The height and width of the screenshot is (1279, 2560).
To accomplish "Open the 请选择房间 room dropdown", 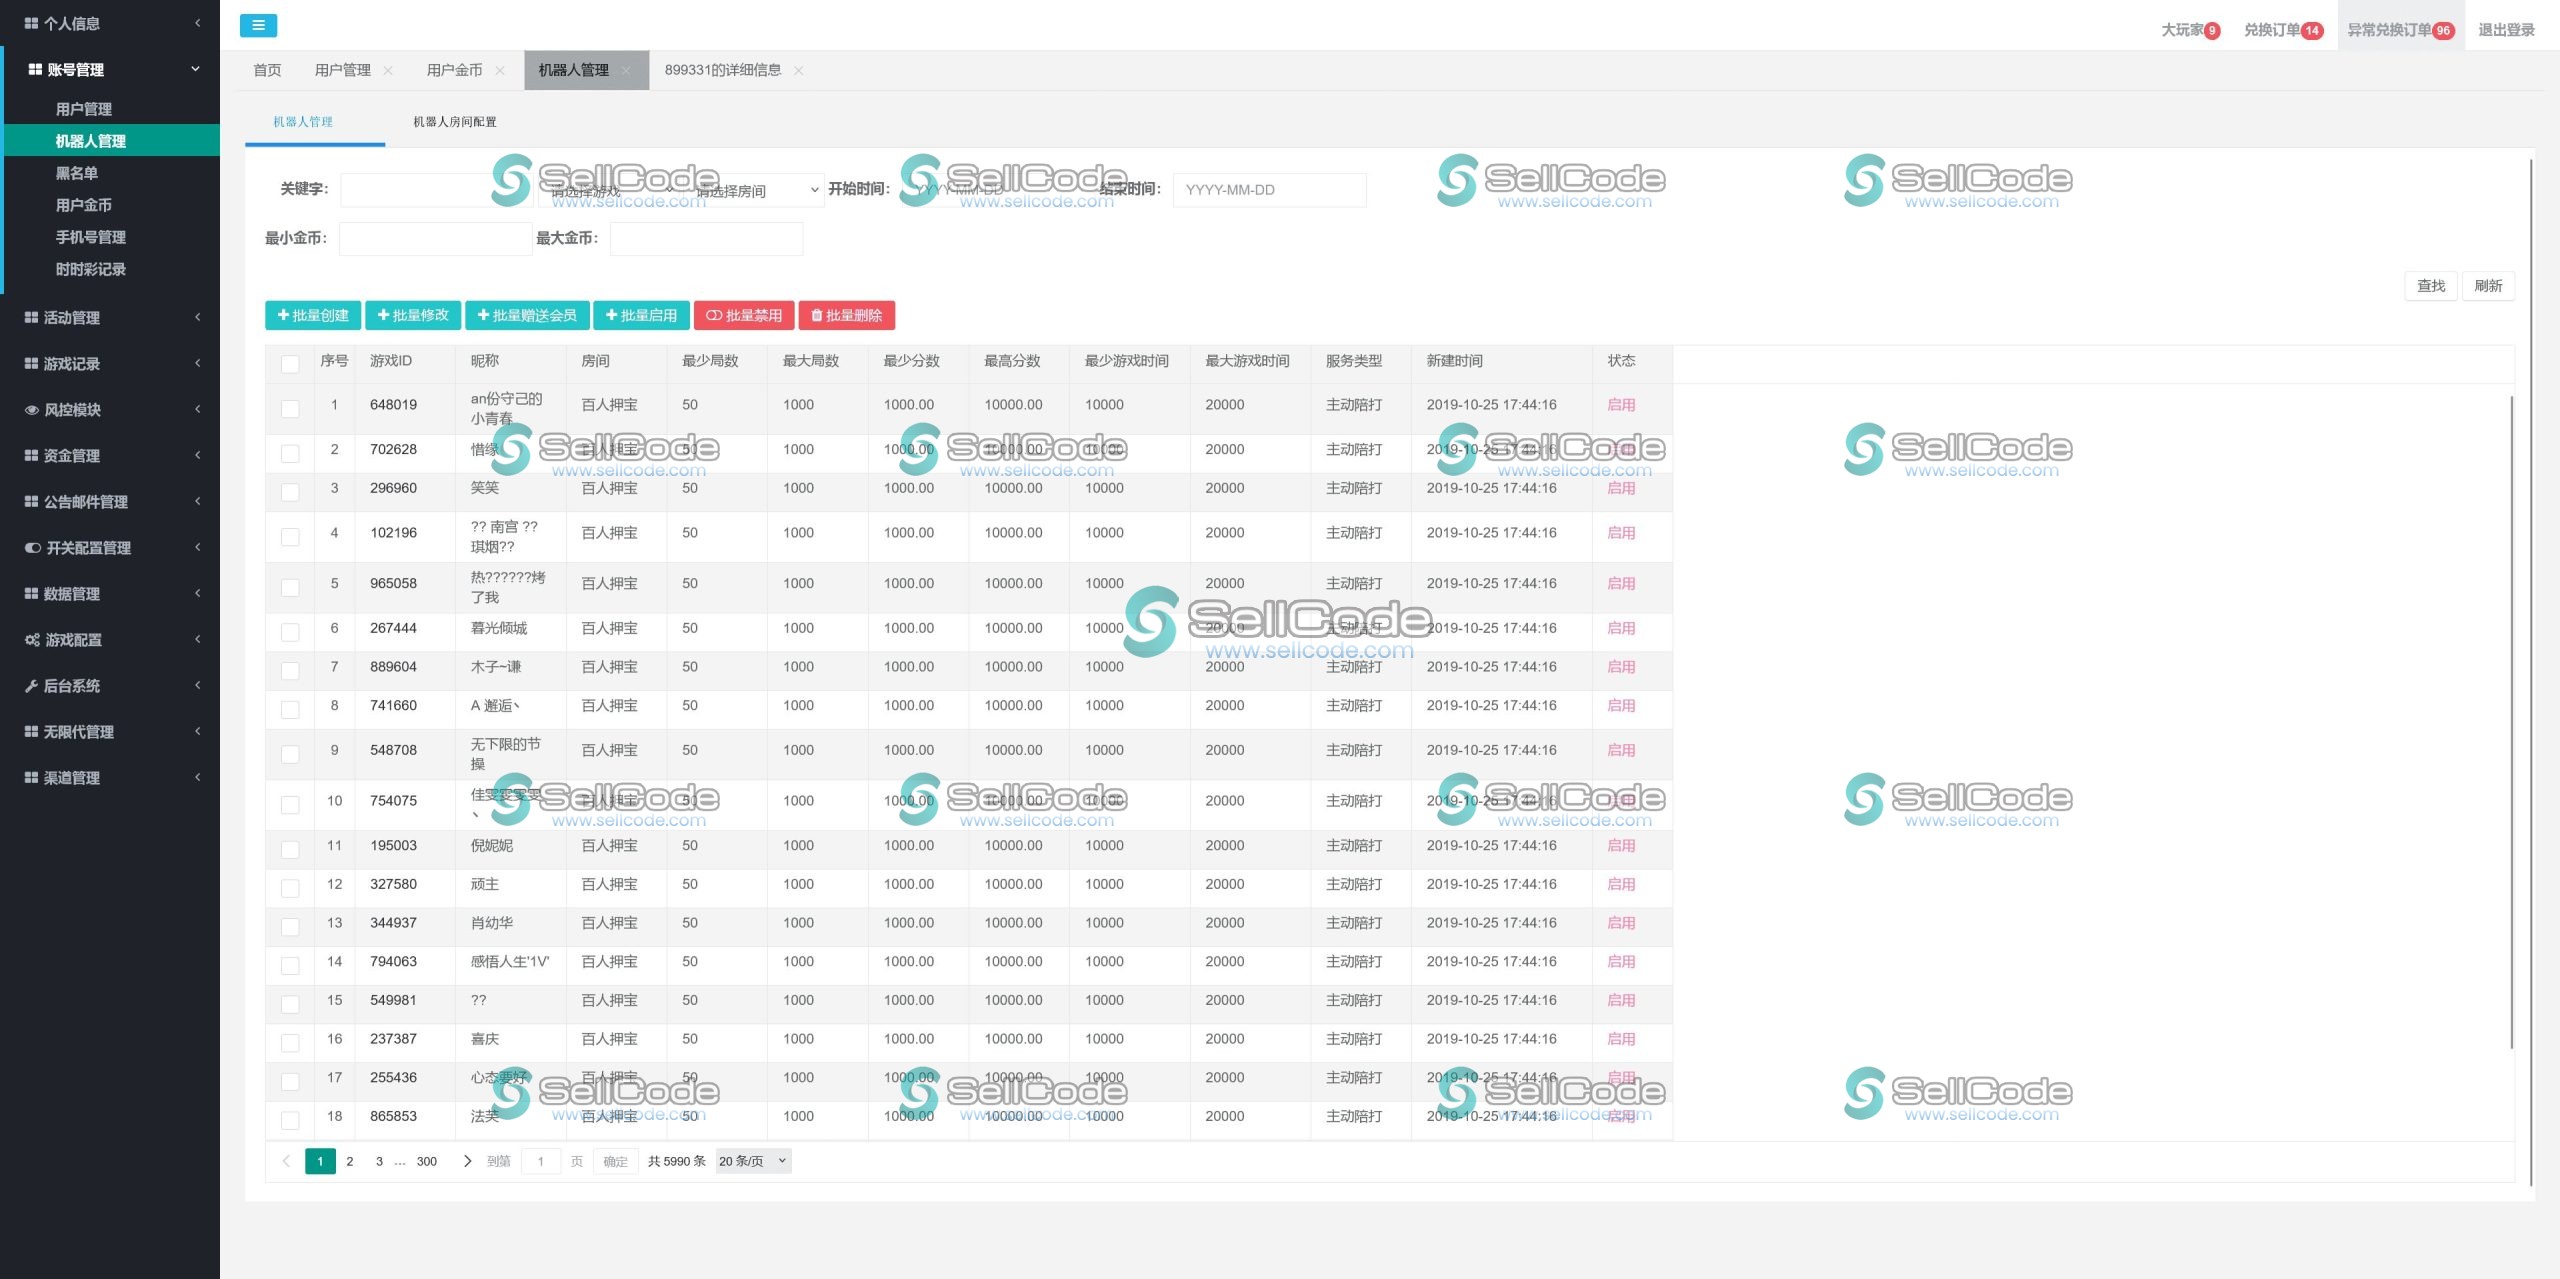I will pos(757,190).
